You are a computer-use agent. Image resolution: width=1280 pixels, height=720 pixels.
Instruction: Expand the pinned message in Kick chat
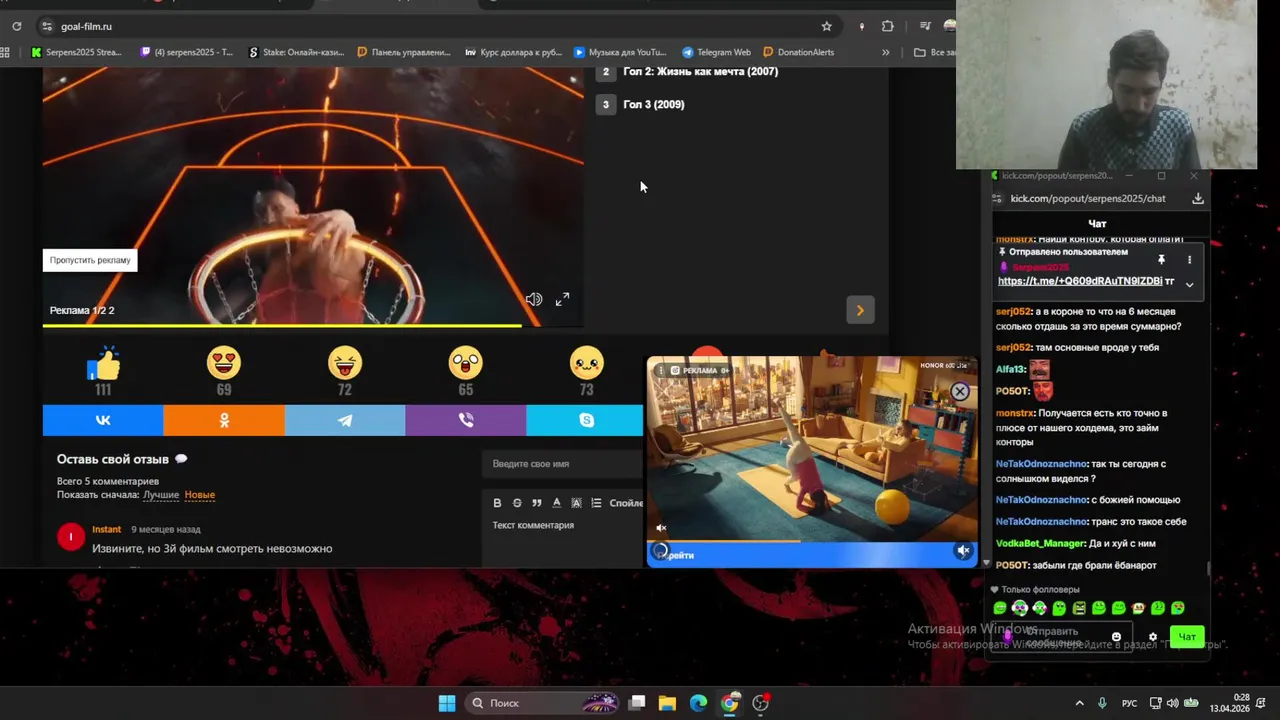point(1189,284)
